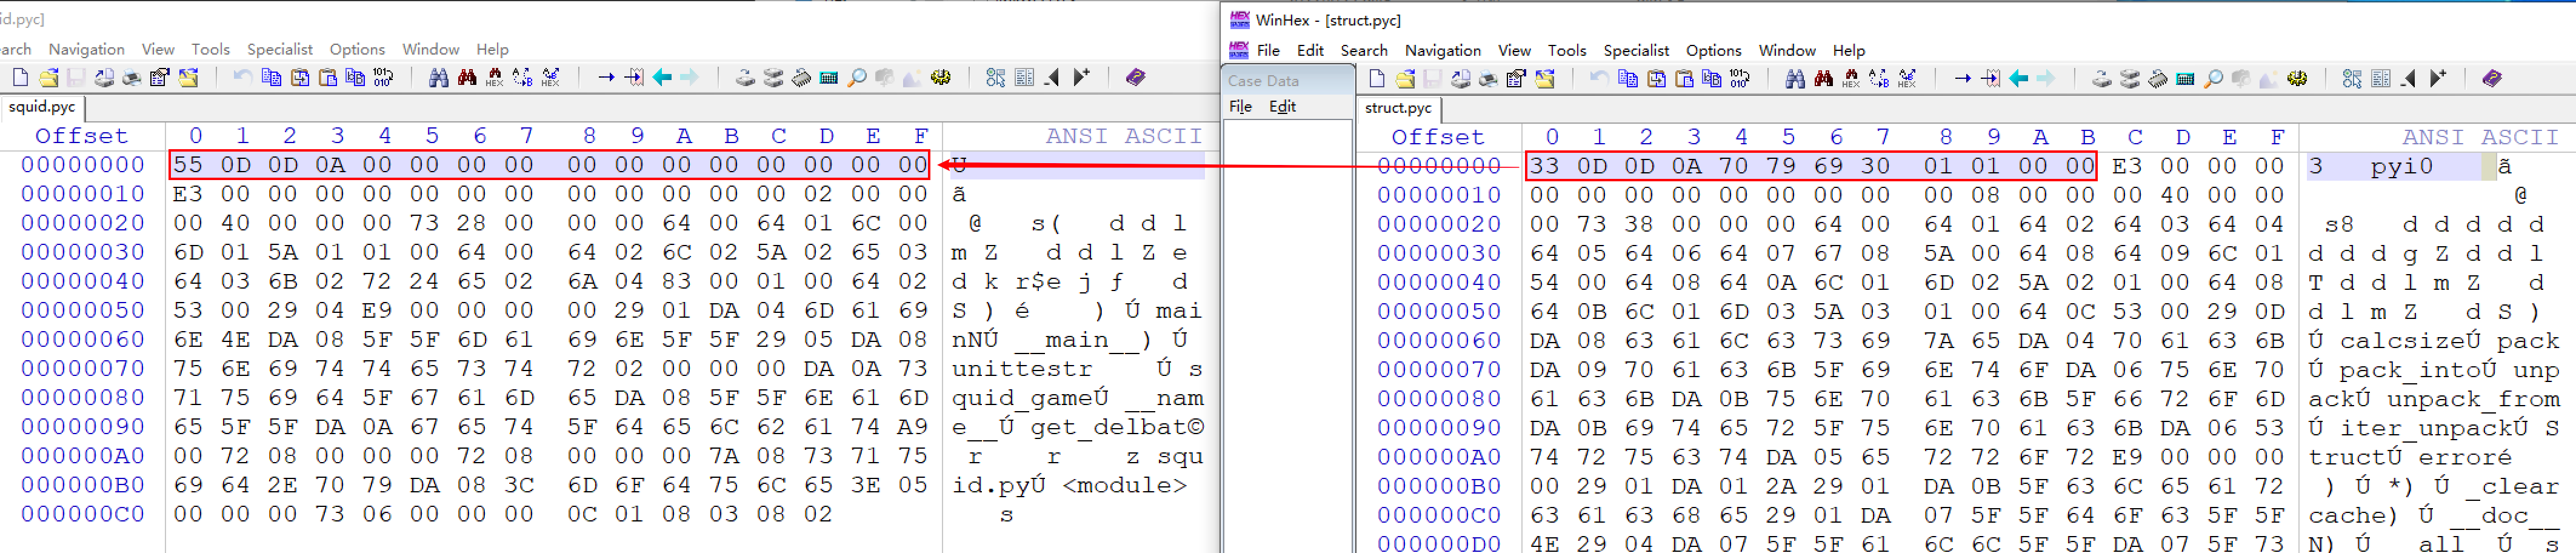The image size is (2576, 553).
Task: Open Help menu in squid.pyc window
Action: point(492,49)
